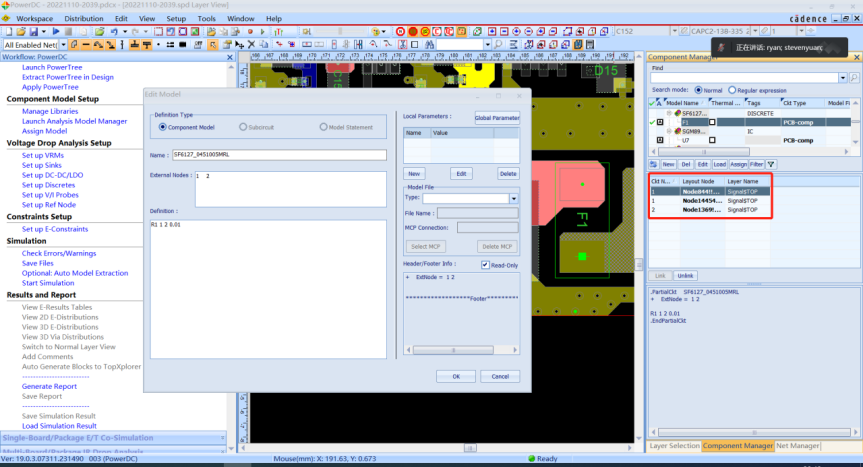This screenshot has height=467, width=863.
Task: Click the green open folder toolbar icon
Action: pyautogui.click(x=100, y=31)
